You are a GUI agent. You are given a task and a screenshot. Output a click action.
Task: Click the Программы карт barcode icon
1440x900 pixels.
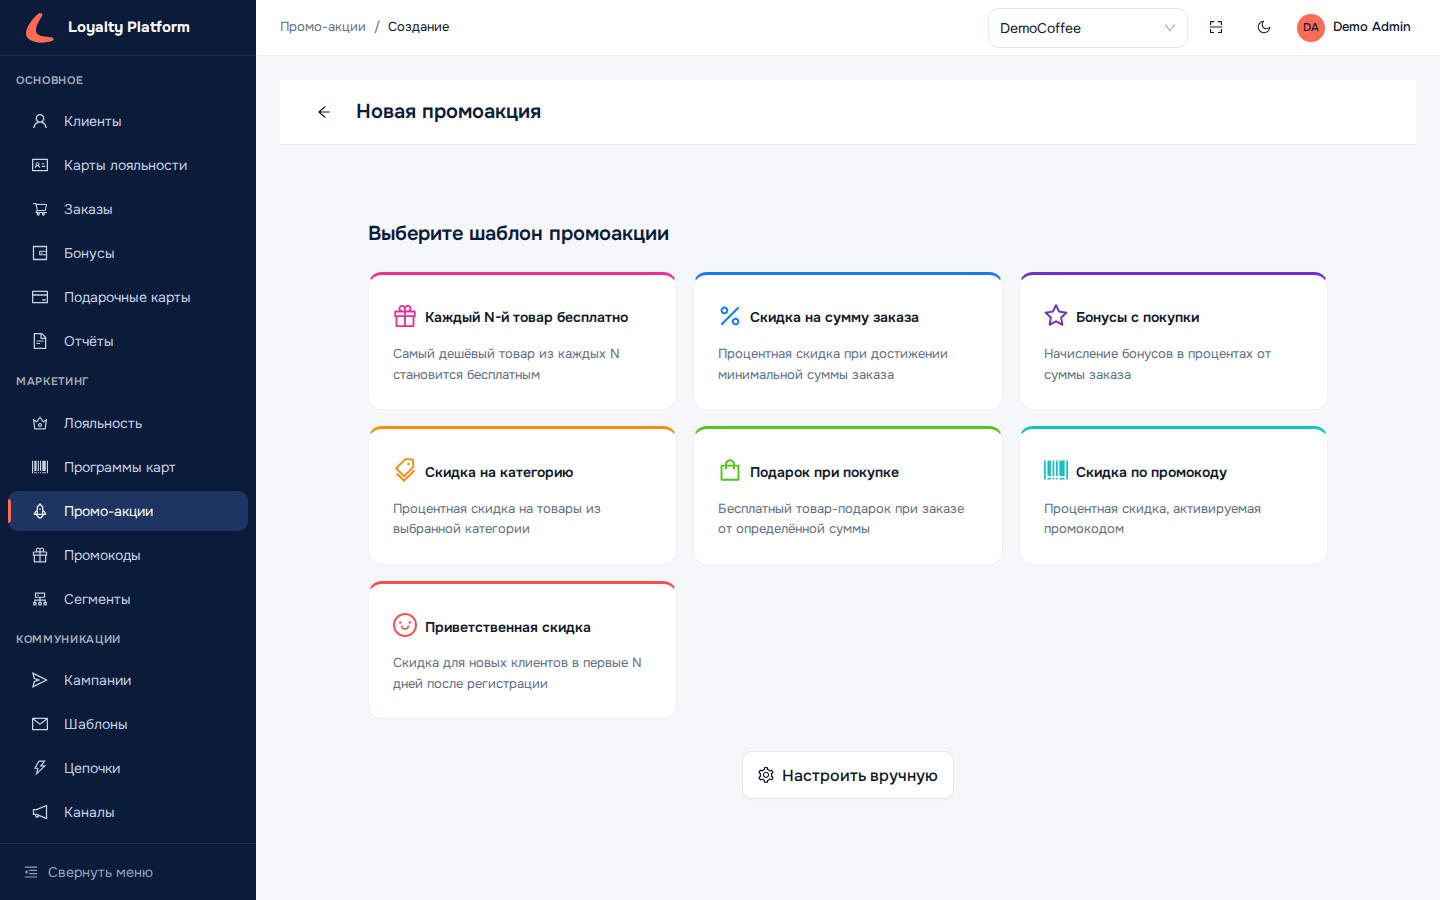pos(40,467)
